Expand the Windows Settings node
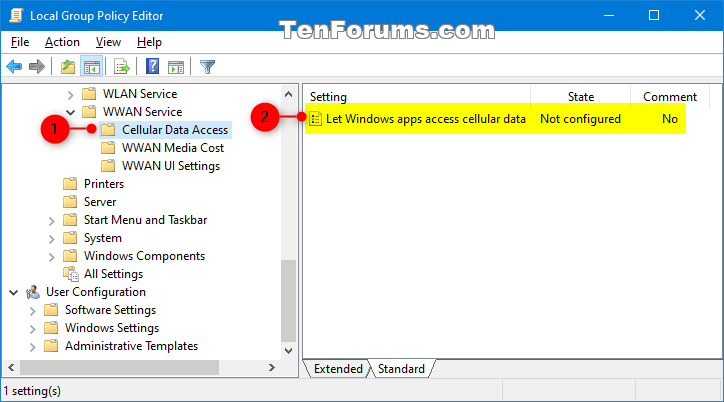Viewport: 724px width, 402px height. (32, 329)
